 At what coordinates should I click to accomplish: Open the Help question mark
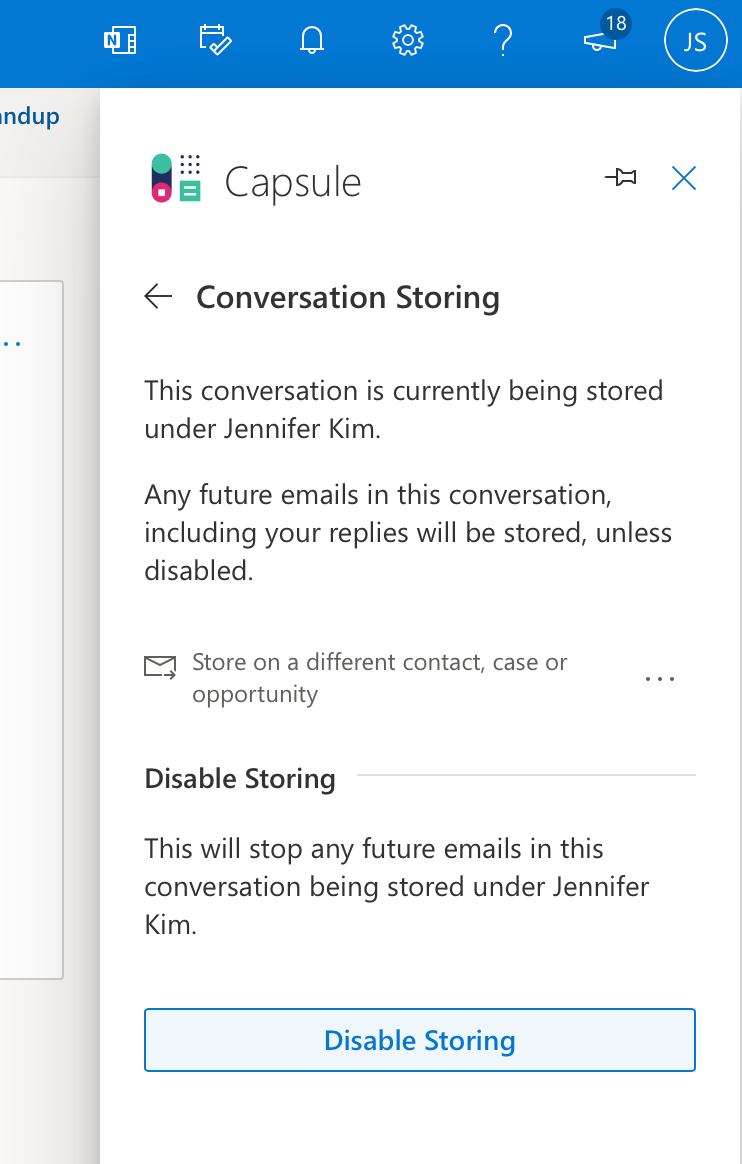point(503,40)
